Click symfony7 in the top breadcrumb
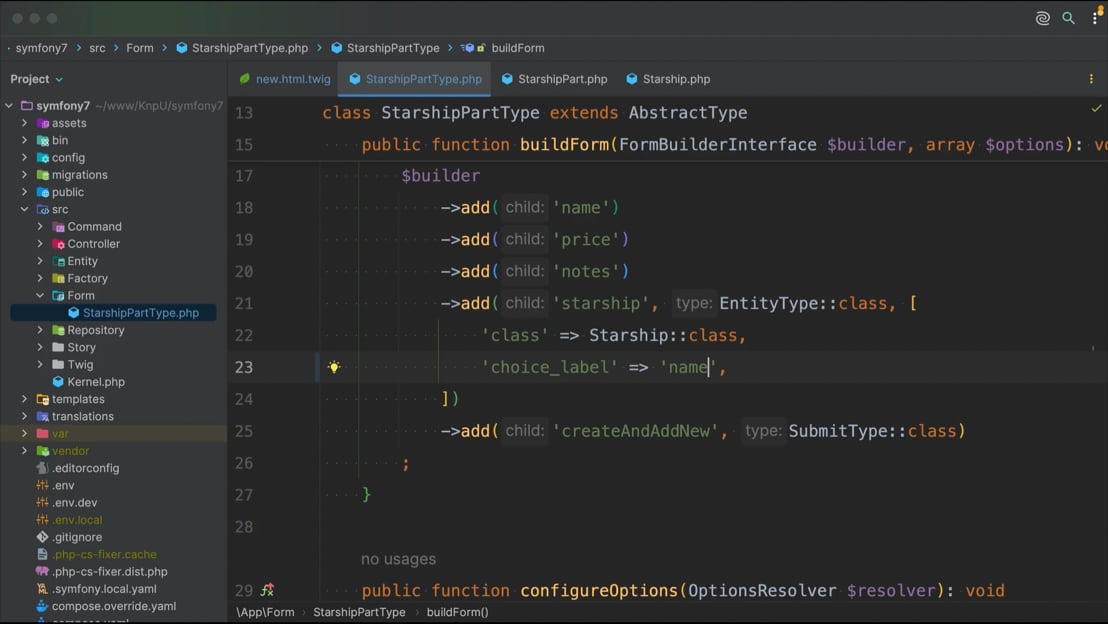Screen dimensions: 1108x624 (x=41, y=48)
